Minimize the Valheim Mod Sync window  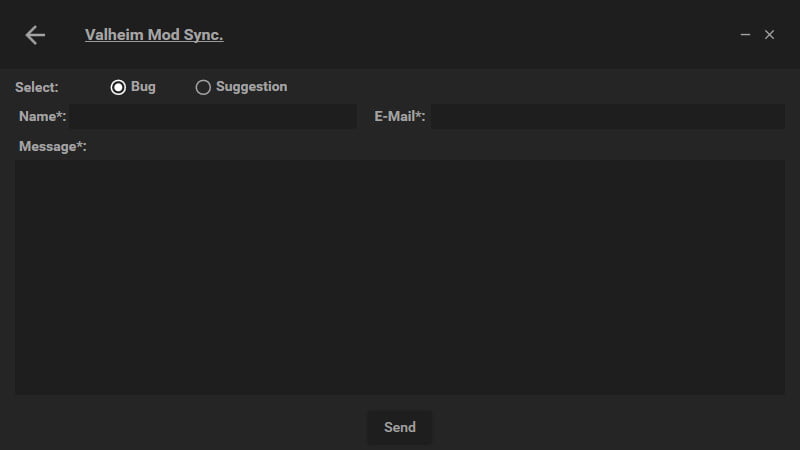pyautogui.click(x=745, y=35)
